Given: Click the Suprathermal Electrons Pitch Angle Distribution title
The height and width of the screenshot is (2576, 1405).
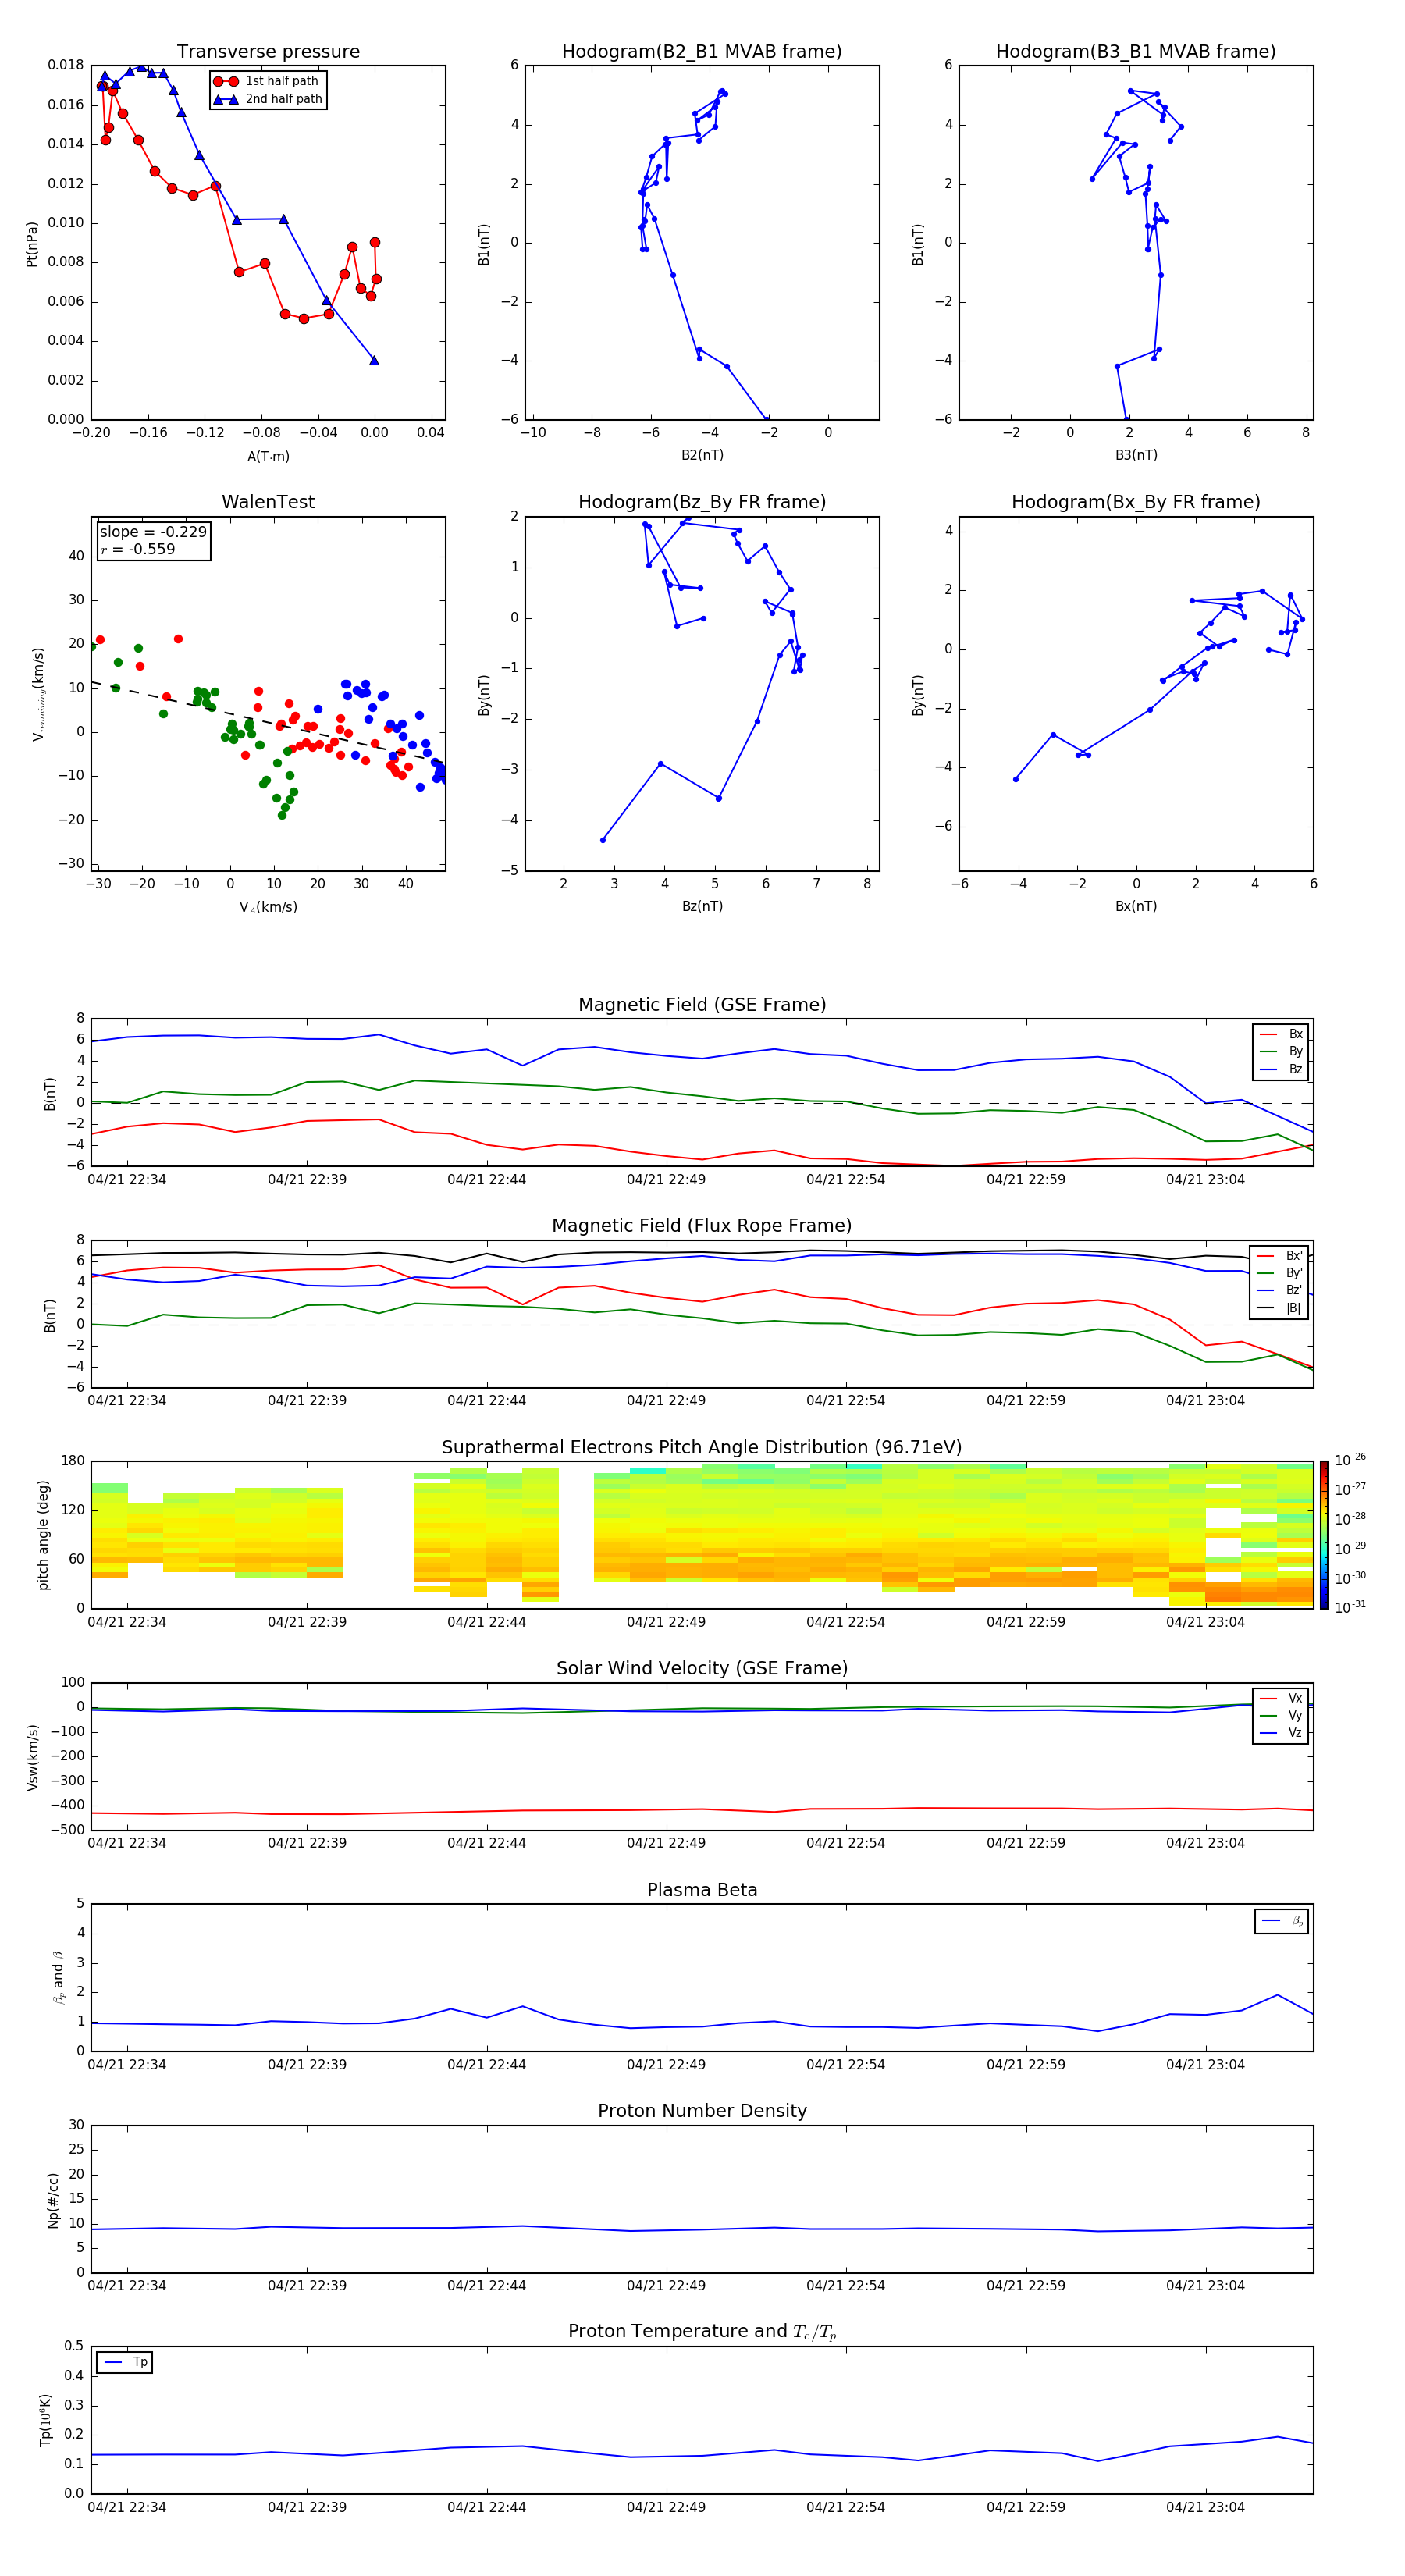Looking at the screenshot, I should coord(702,1448).
